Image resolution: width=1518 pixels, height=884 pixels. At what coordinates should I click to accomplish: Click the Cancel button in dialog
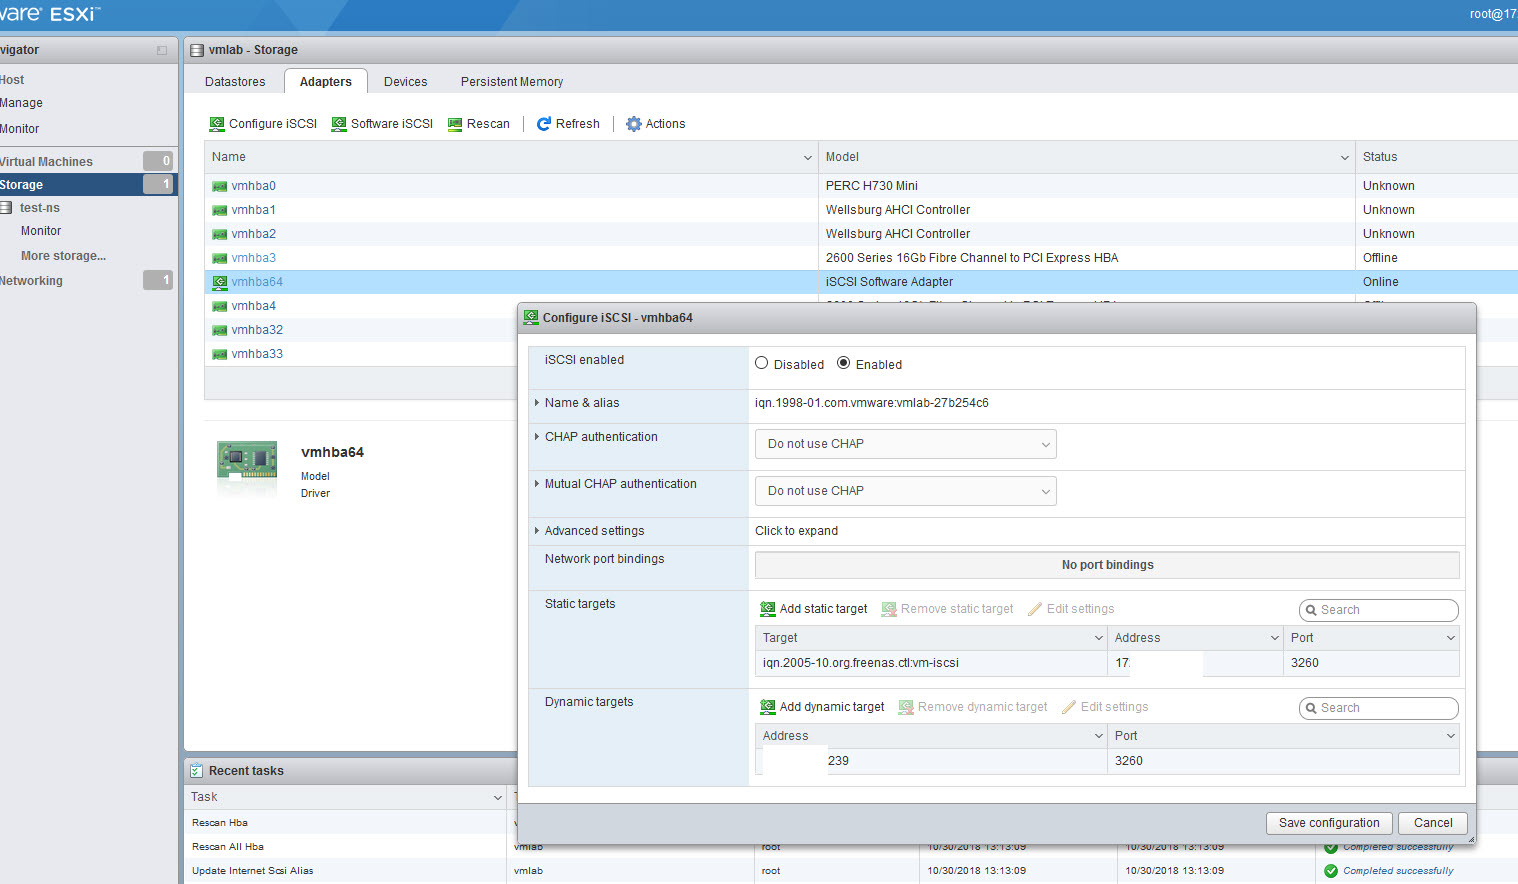1432,823
